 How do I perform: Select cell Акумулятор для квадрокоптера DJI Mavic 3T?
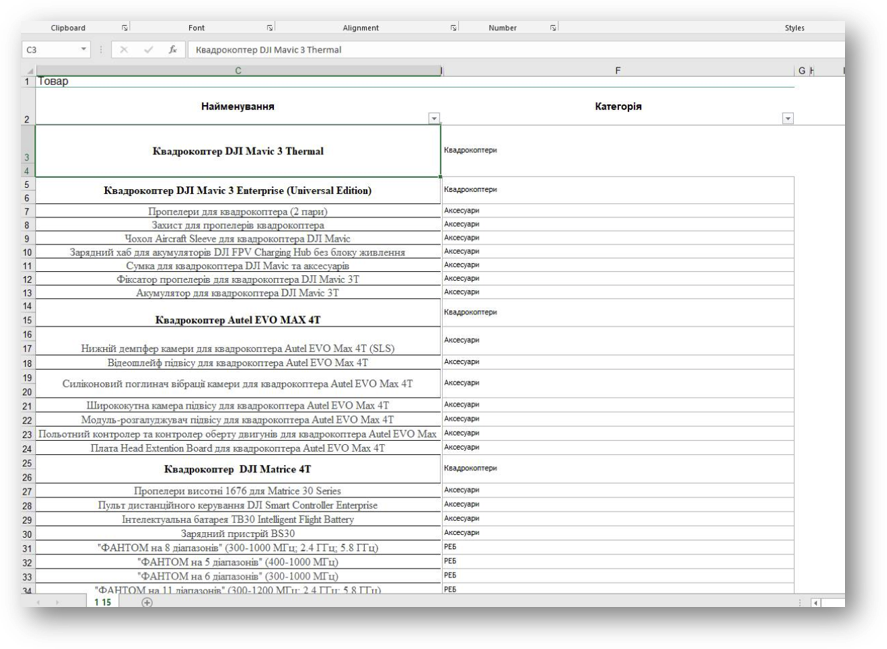coord(238,293)
